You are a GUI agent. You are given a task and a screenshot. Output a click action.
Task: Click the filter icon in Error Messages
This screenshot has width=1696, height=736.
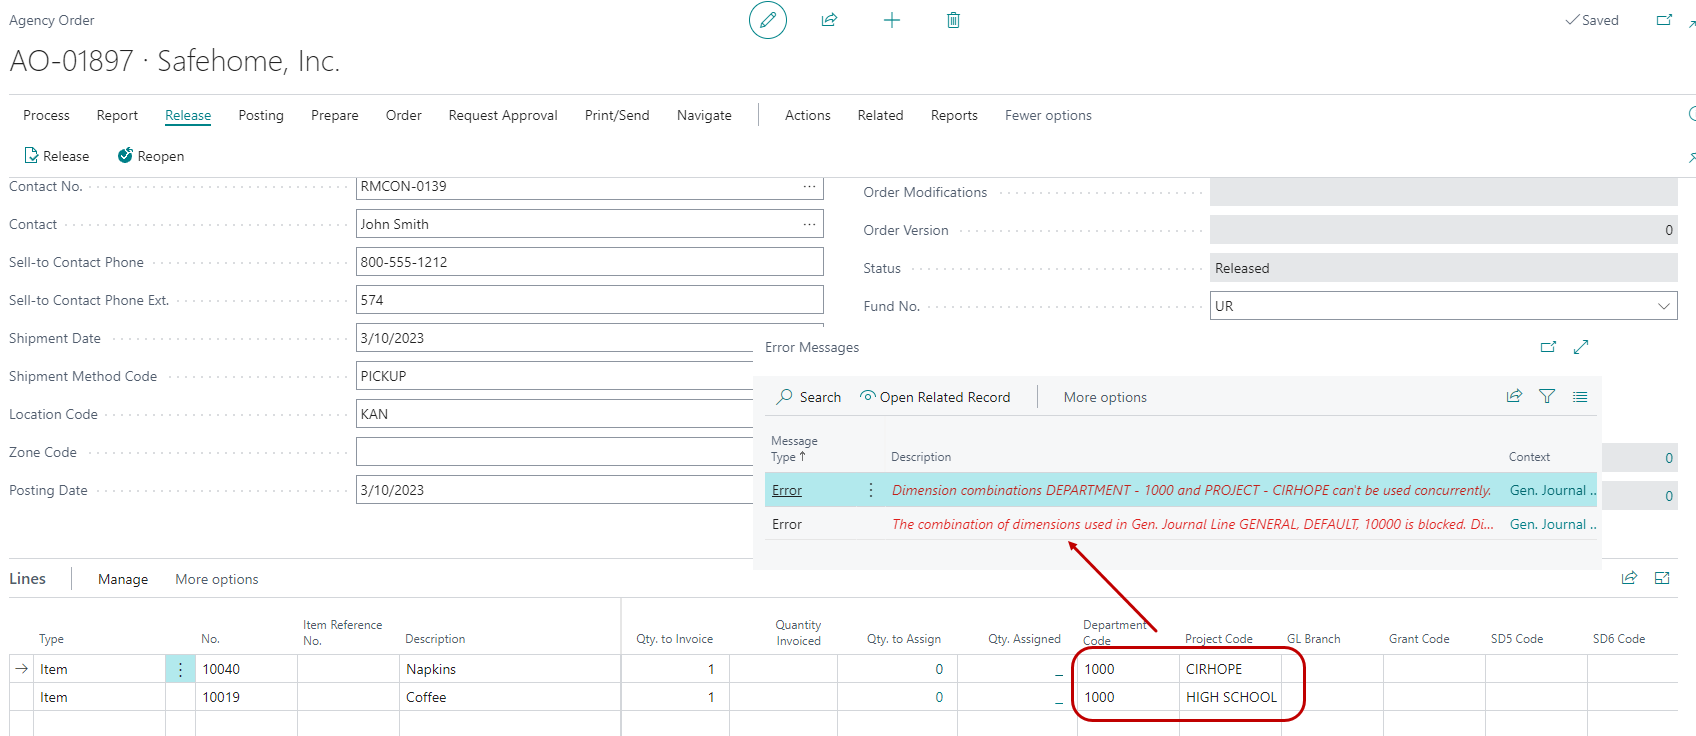coord(1547,397)
